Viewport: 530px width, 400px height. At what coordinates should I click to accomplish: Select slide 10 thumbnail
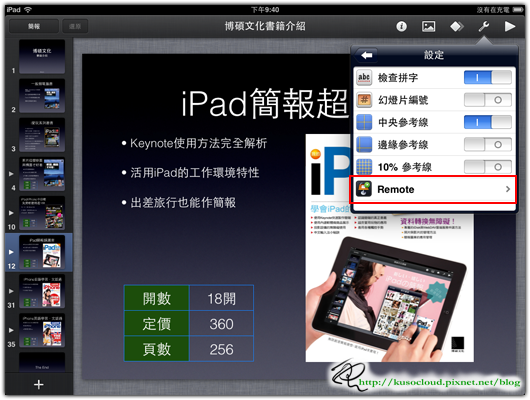pos(42,213)
